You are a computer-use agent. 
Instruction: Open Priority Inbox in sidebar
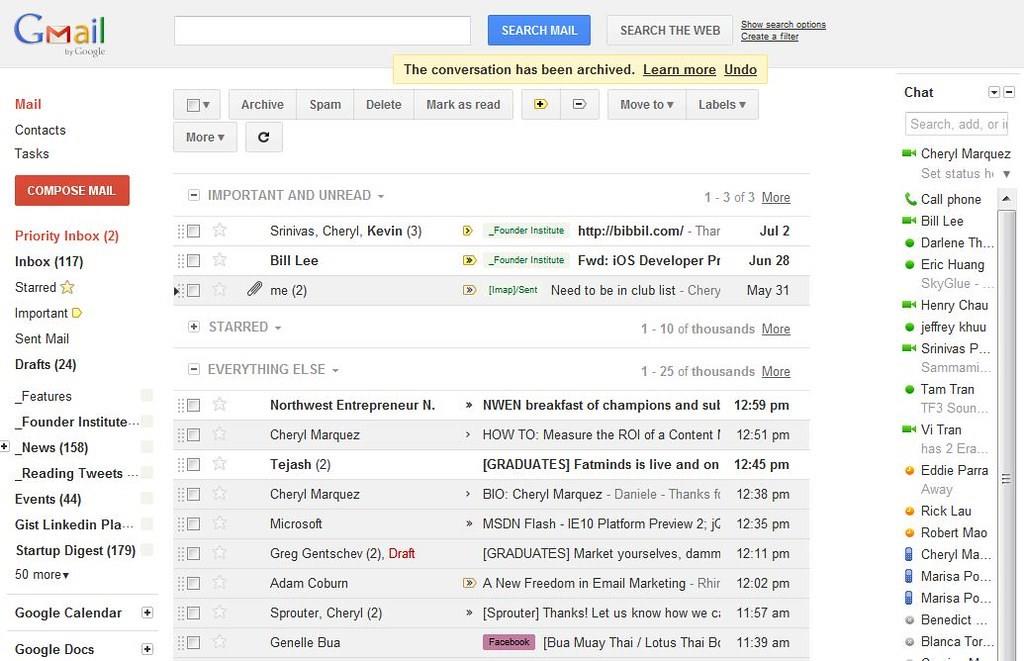(x=66, y=236)
